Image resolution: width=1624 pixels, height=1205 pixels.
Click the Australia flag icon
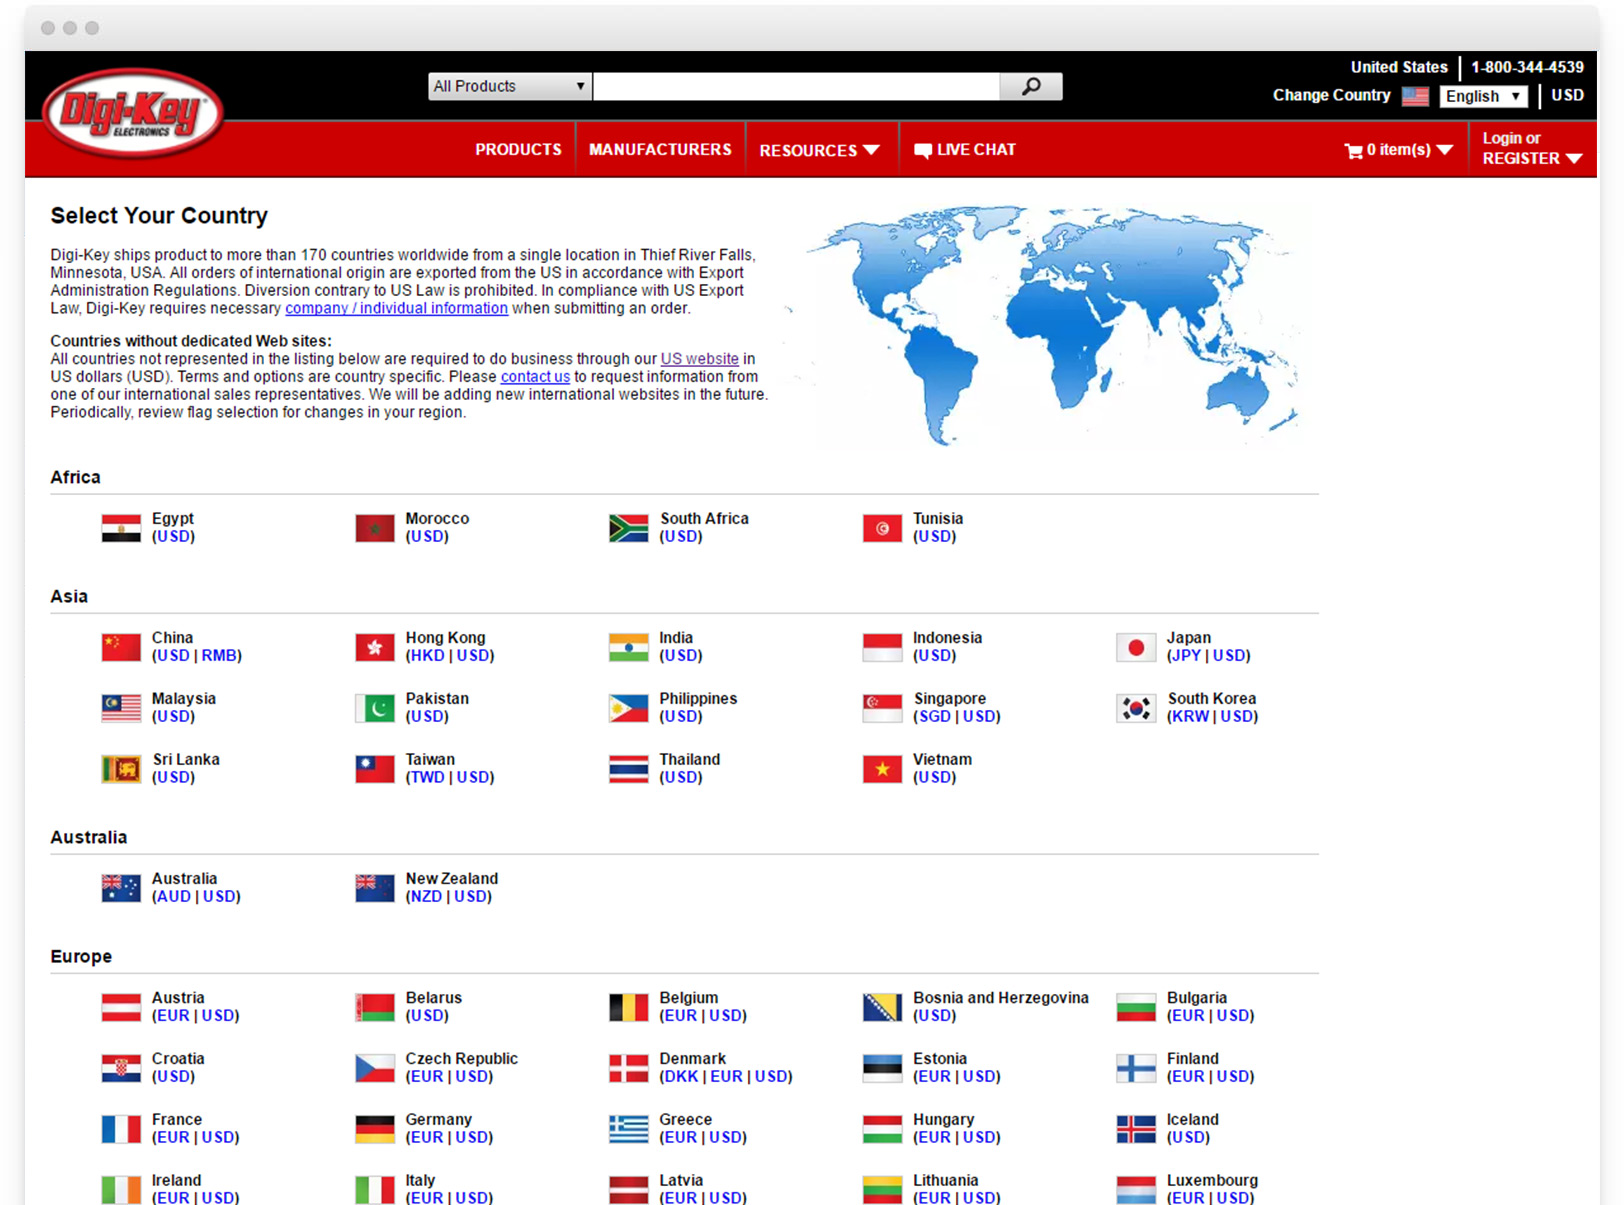tap(121, 888)
